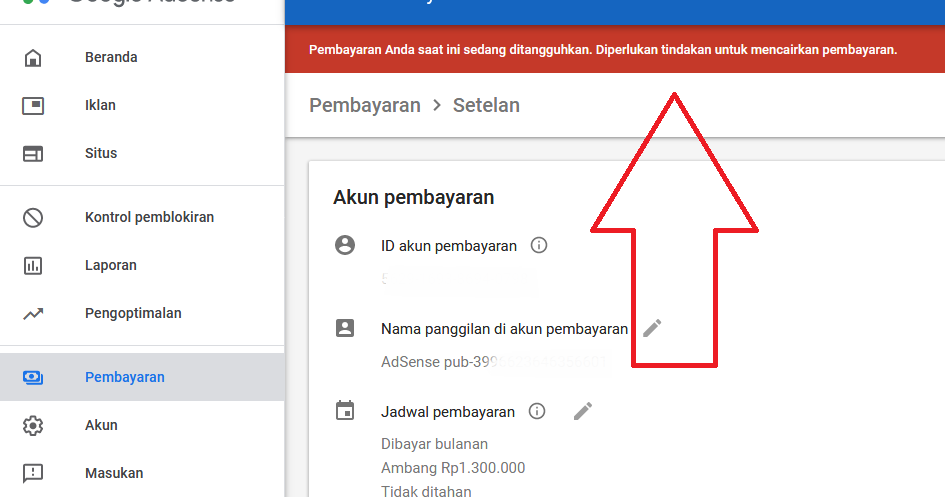Click the Laporan report chart icon

[33, 265]
